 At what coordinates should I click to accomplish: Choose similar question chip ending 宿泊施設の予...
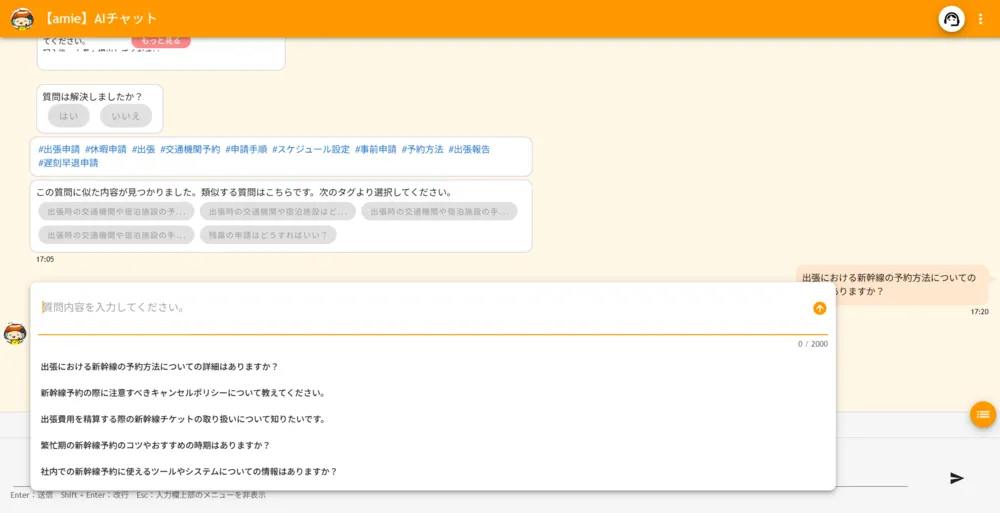(x=116, y=211)
